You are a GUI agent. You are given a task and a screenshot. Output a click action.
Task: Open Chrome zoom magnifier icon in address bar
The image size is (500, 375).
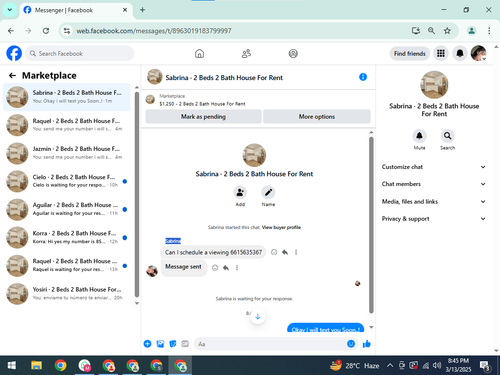[x=431, y=31]
